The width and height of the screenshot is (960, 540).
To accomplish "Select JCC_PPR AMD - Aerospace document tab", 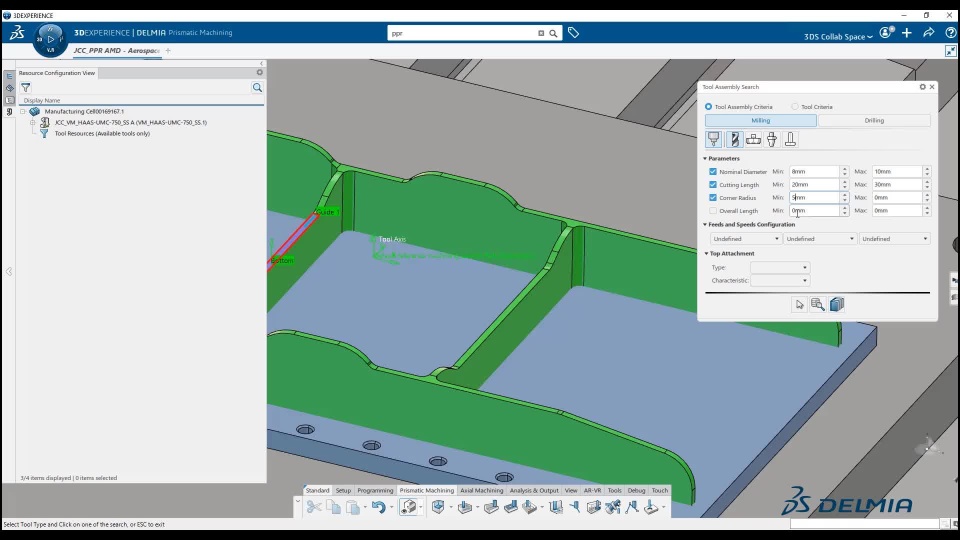I will click(x=116, y=51).
